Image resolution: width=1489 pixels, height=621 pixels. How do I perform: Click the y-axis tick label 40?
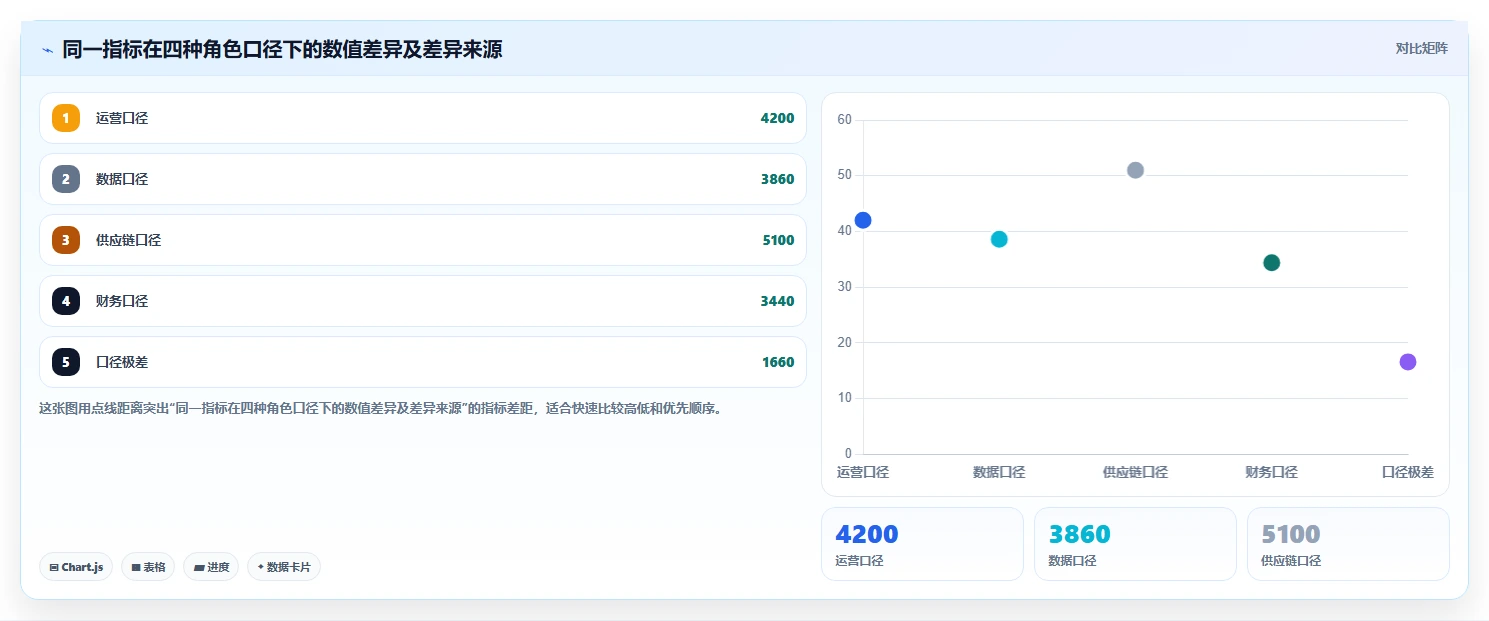844,231
